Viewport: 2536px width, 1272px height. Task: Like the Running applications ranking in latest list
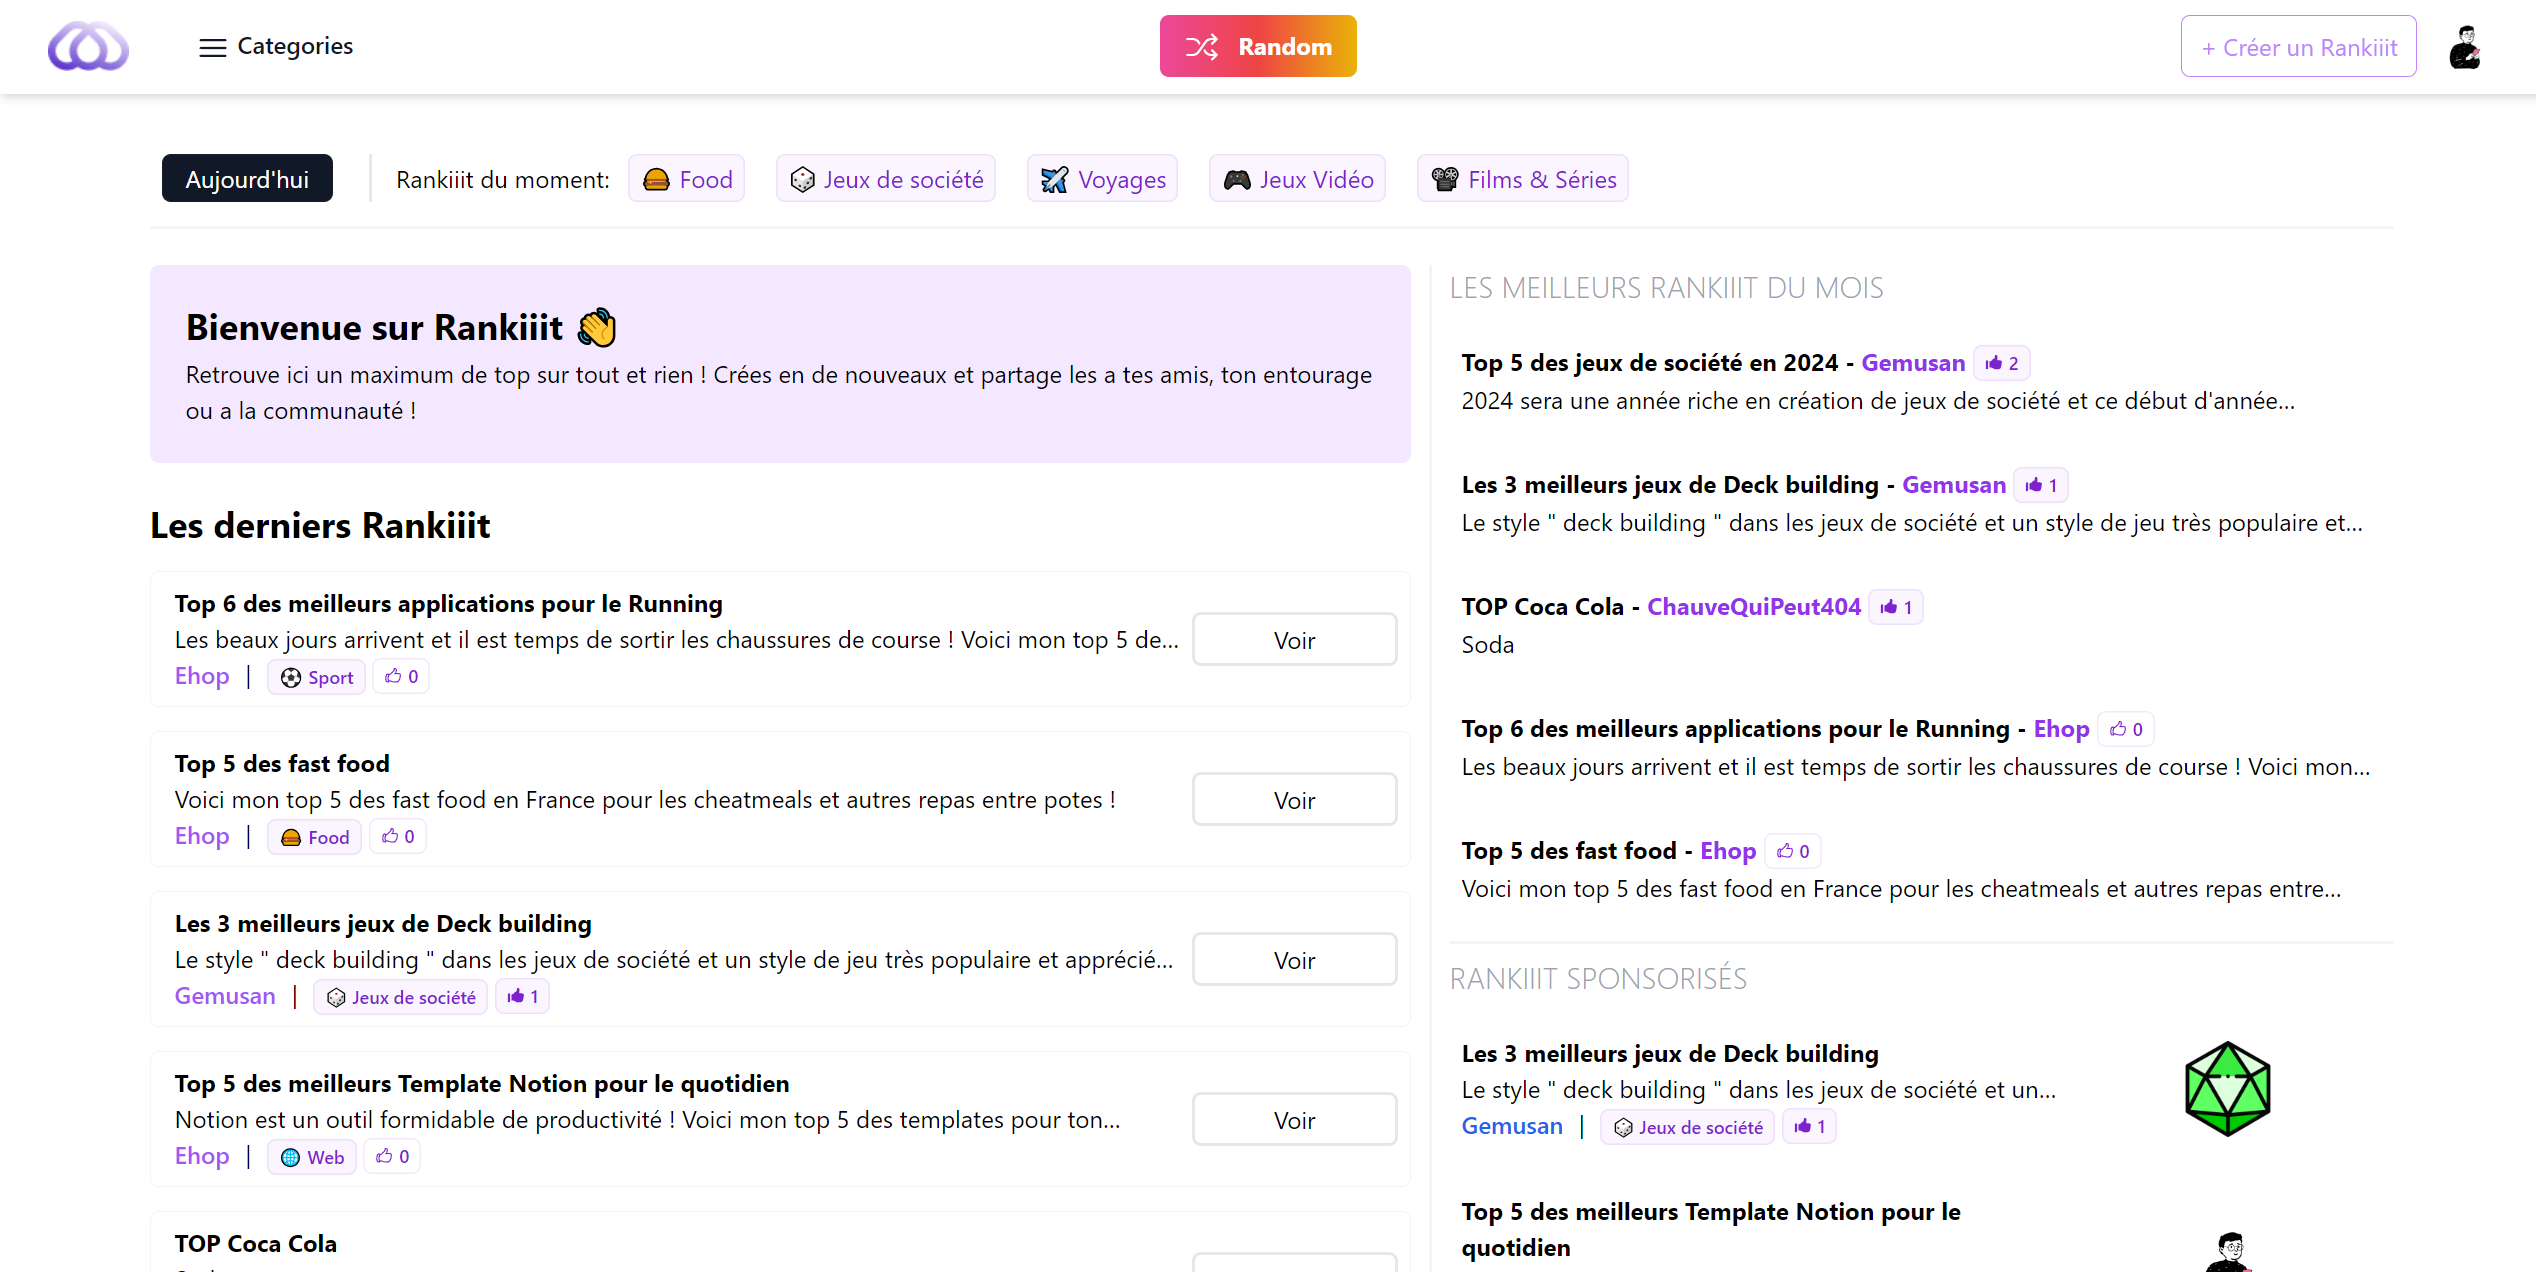point(401,677)
